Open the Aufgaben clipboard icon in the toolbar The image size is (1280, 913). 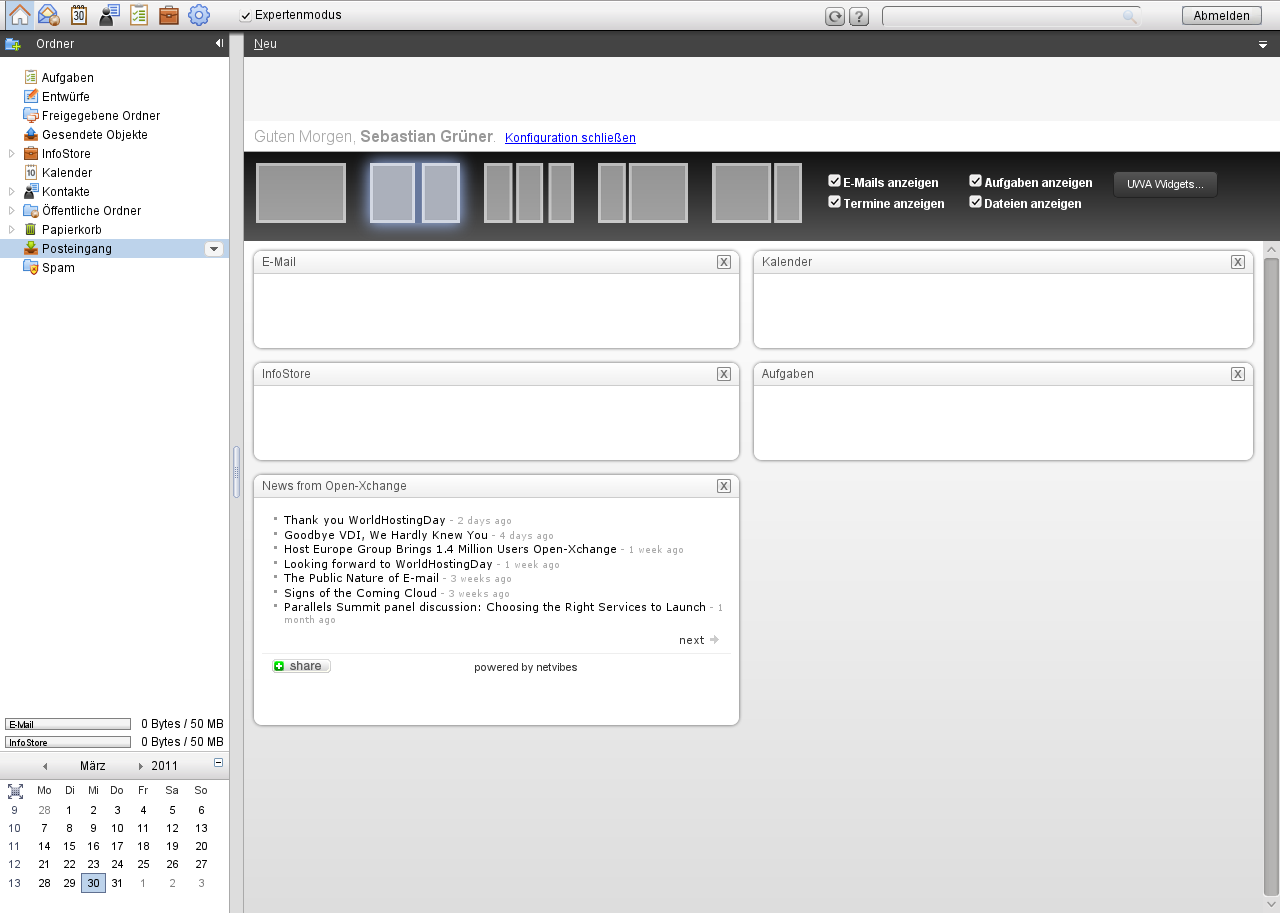tap(139, 14)
